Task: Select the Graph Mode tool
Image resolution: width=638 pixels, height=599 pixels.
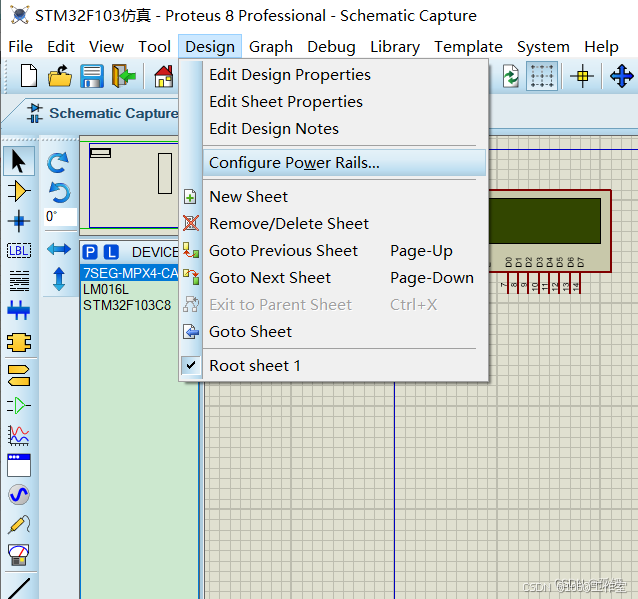Action: tap(19, 435)
